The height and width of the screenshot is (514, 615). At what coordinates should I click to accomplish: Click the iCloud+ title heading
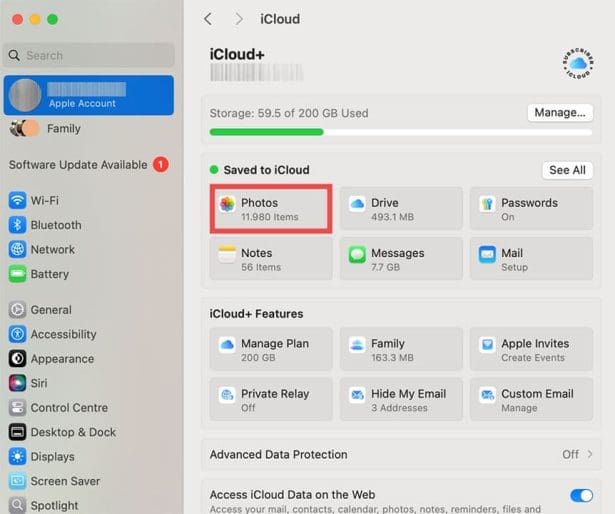(237, 54)
